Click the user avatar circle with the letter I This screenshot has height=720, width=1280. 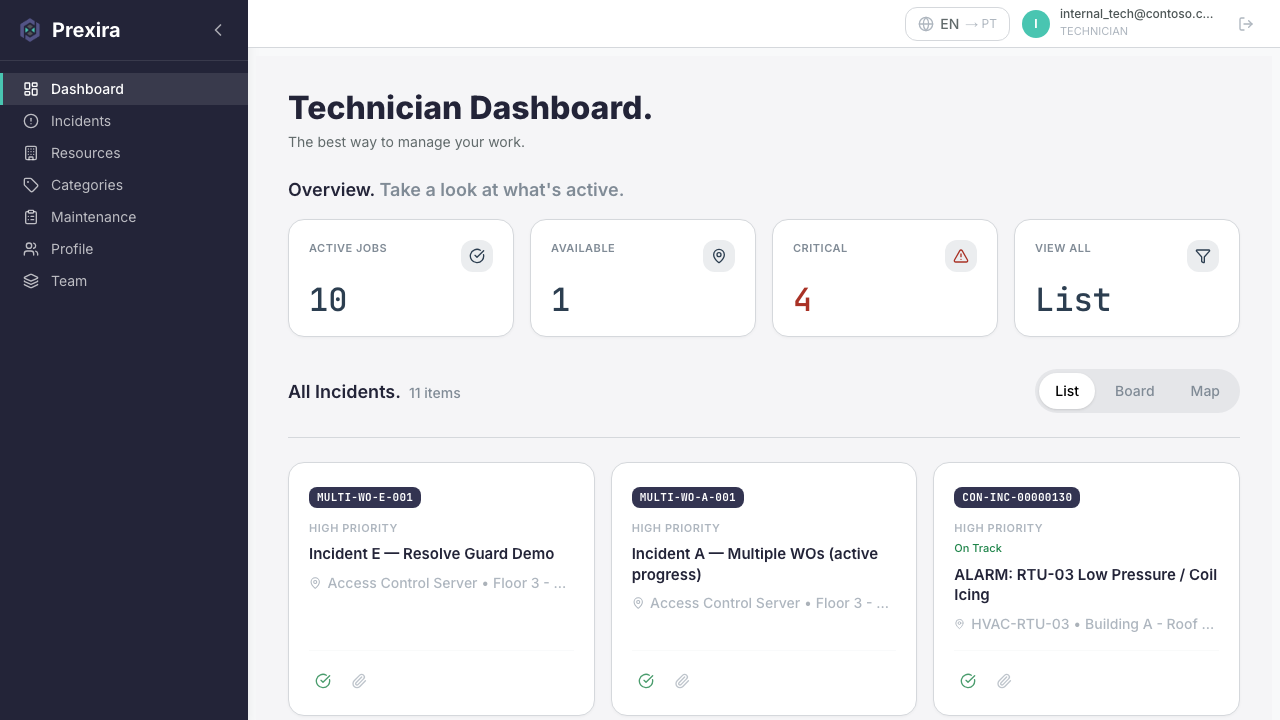pyautogui.click(x=1036, y=24)
